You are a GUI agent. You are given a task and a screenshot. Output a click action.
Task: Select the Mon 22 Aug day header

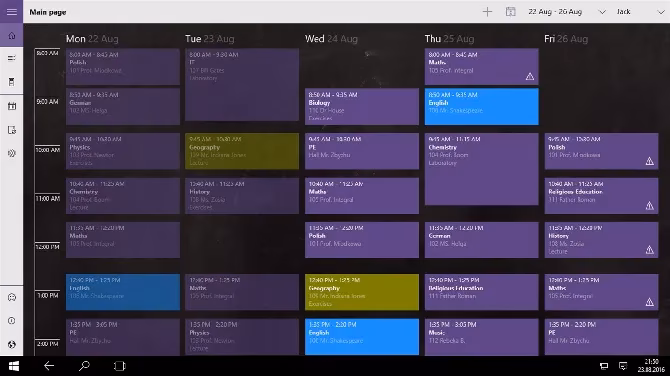pyautogui.click(x=92, y=39)
